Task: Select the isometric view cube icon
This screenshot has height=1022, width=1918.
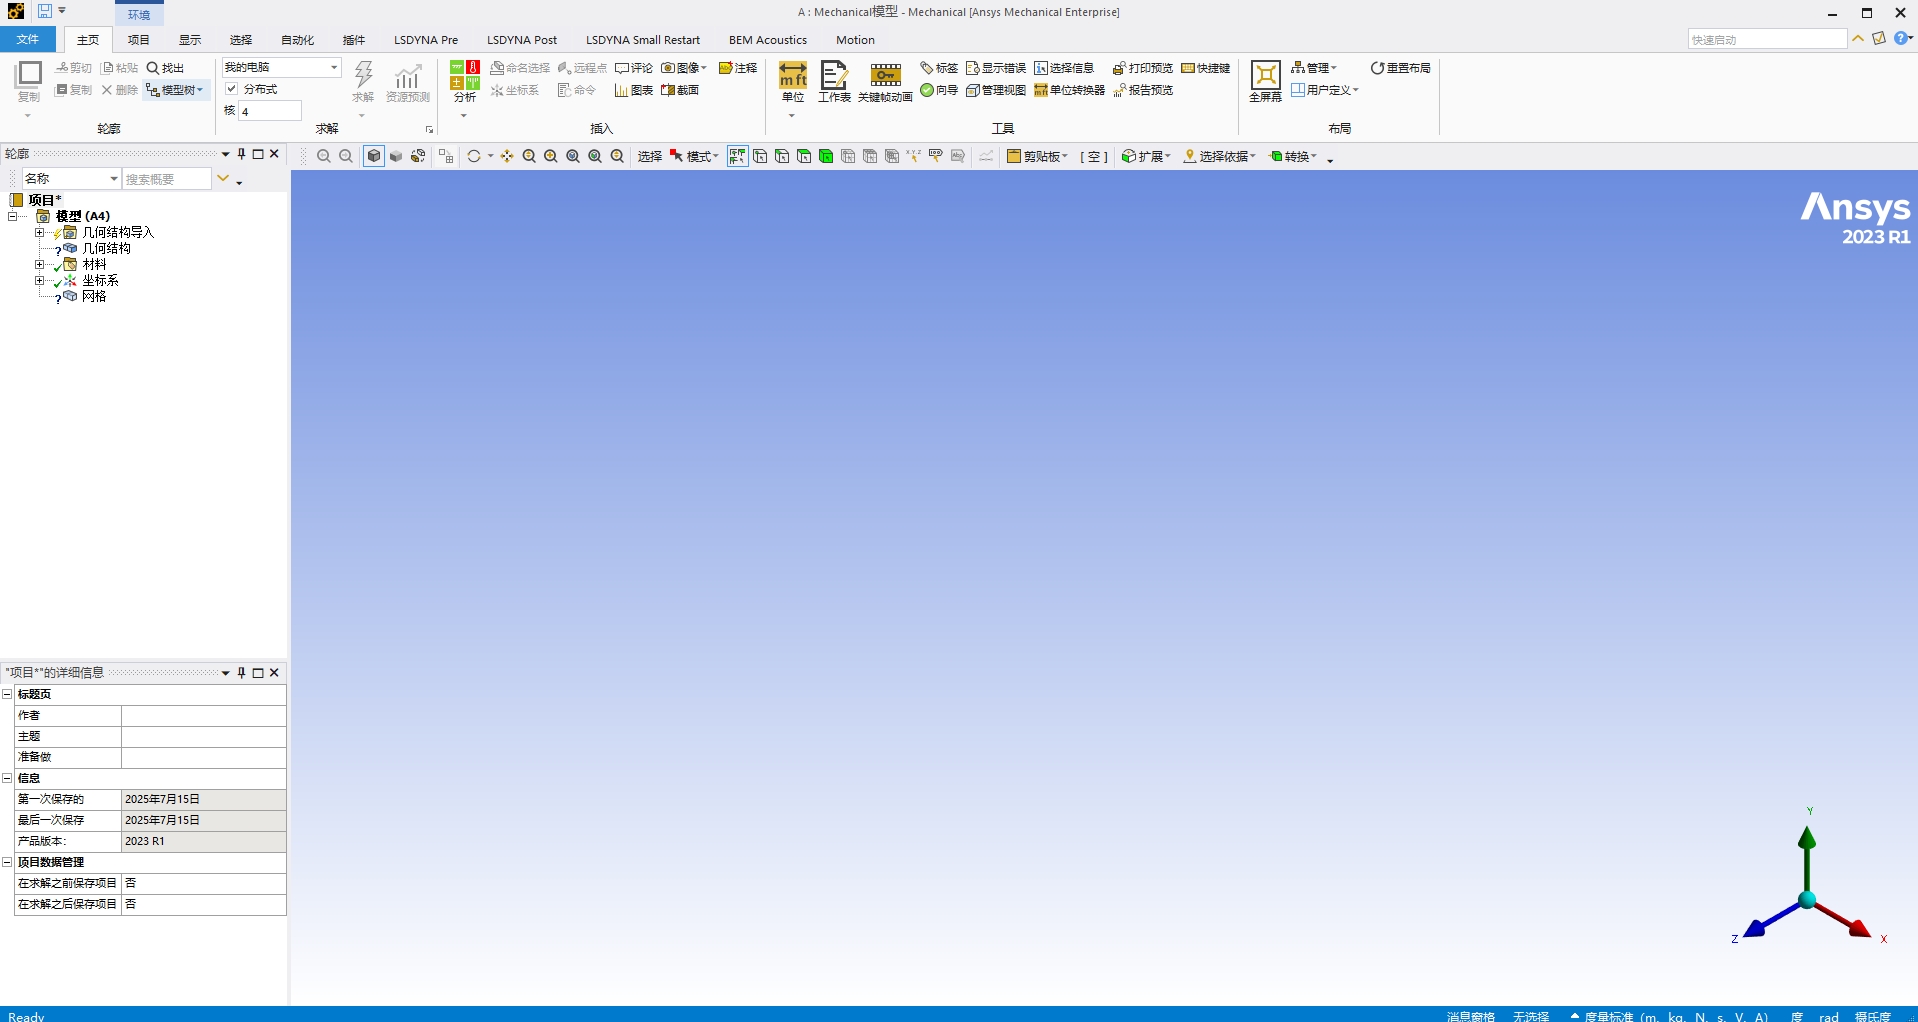Action: pyautogui.click(x=373, y=156)
